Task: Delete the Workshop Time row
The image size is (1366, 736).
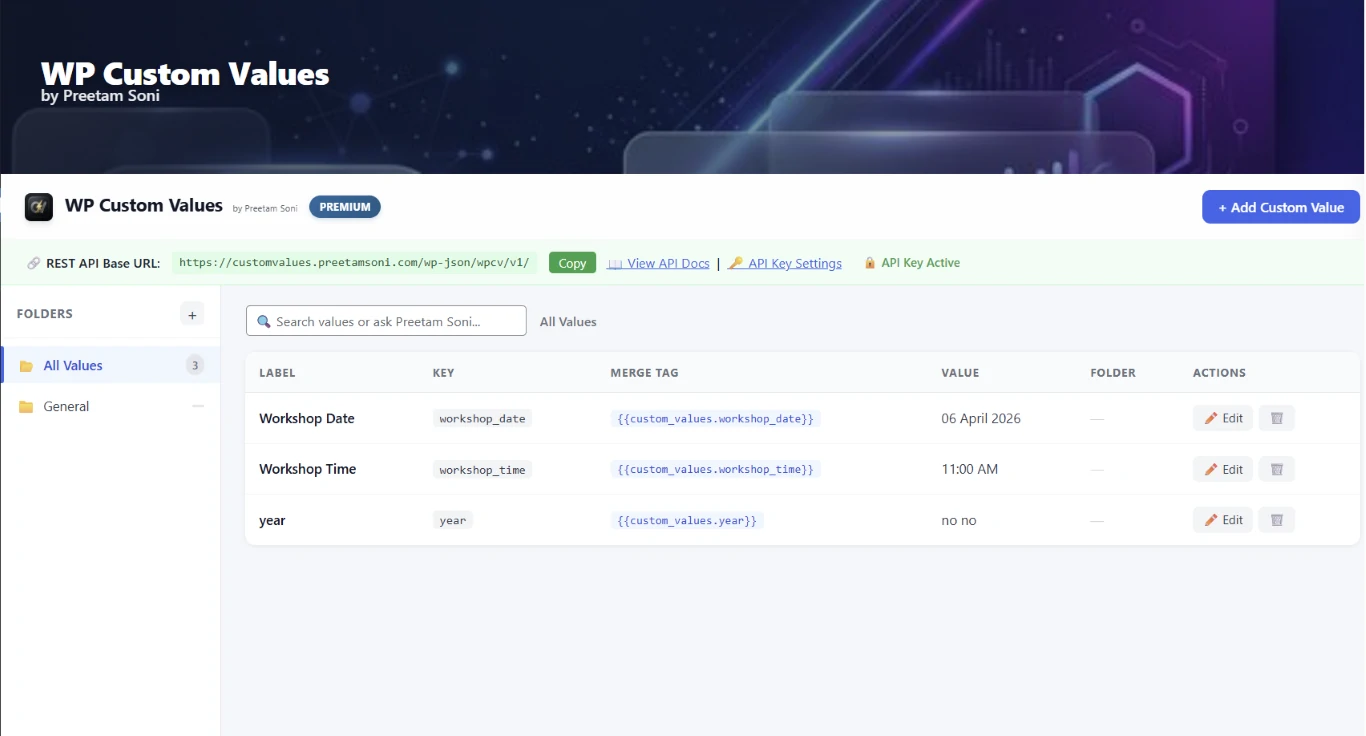Action: click(x=1276, y=469)
